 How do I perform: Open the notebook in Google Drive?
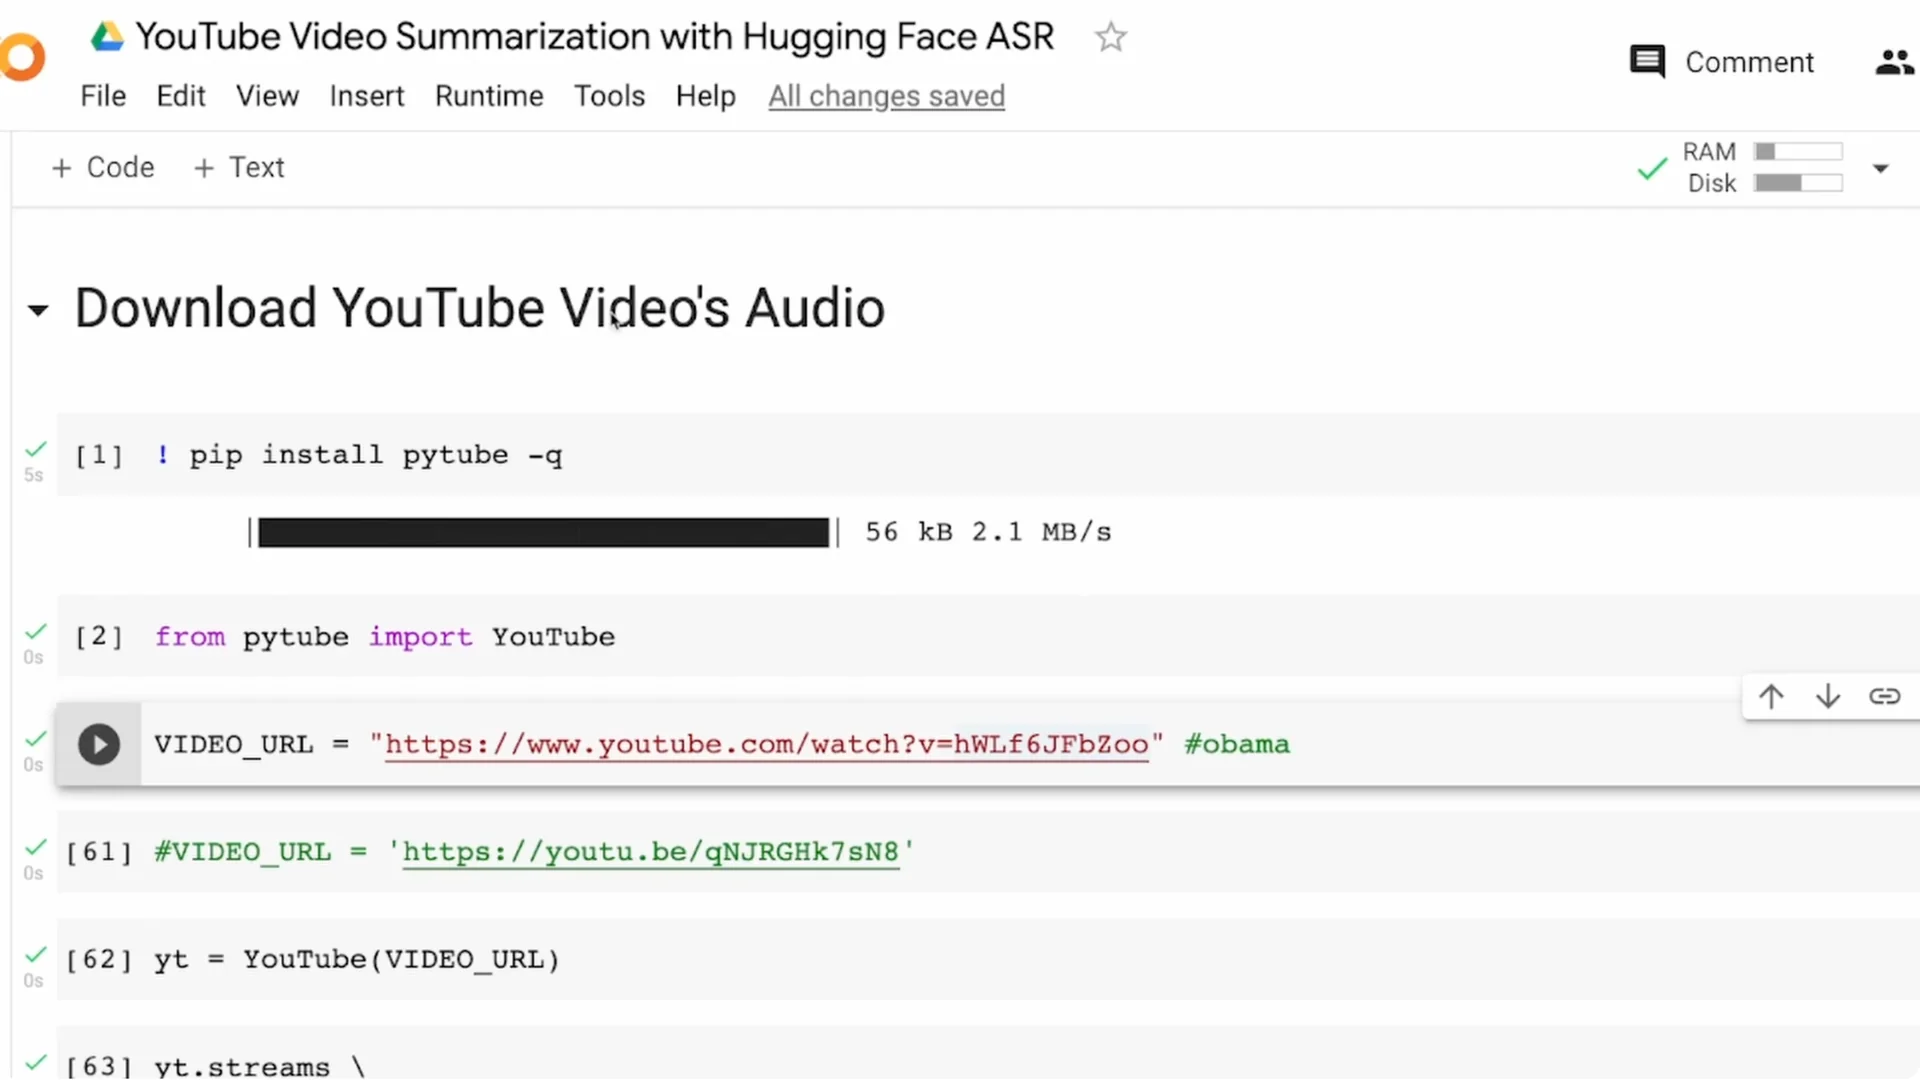click(x=106, y=36)
